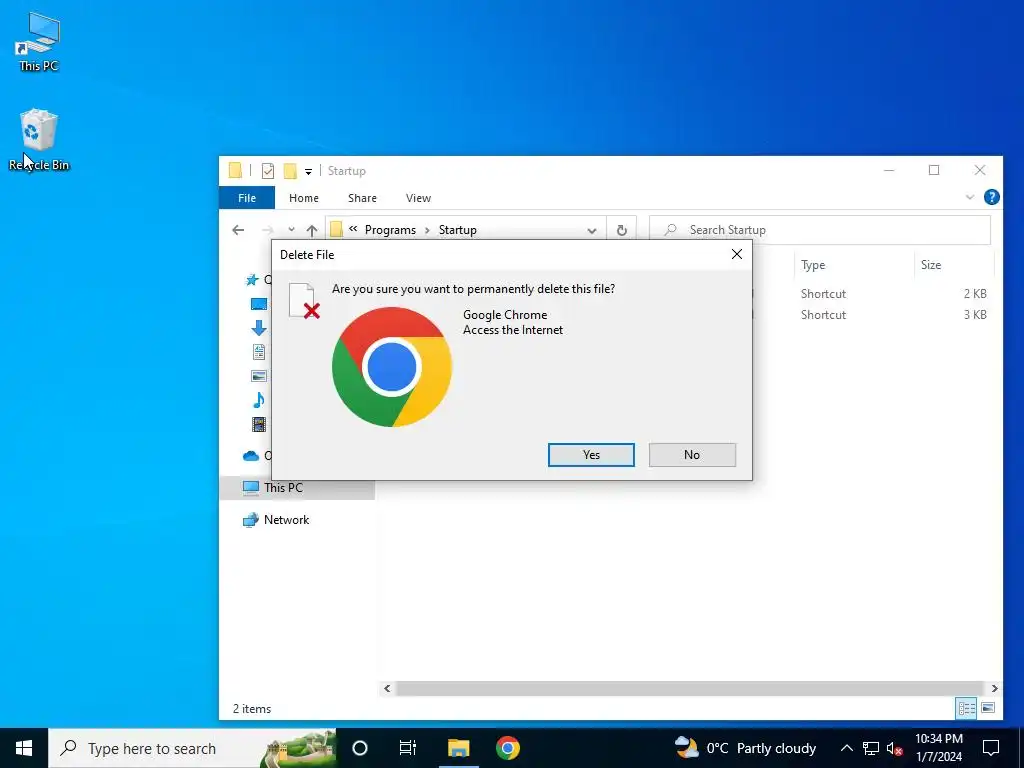Open Desktop icon in sidebar
The image size is (1024, 768).
click(x=259, y=304)
